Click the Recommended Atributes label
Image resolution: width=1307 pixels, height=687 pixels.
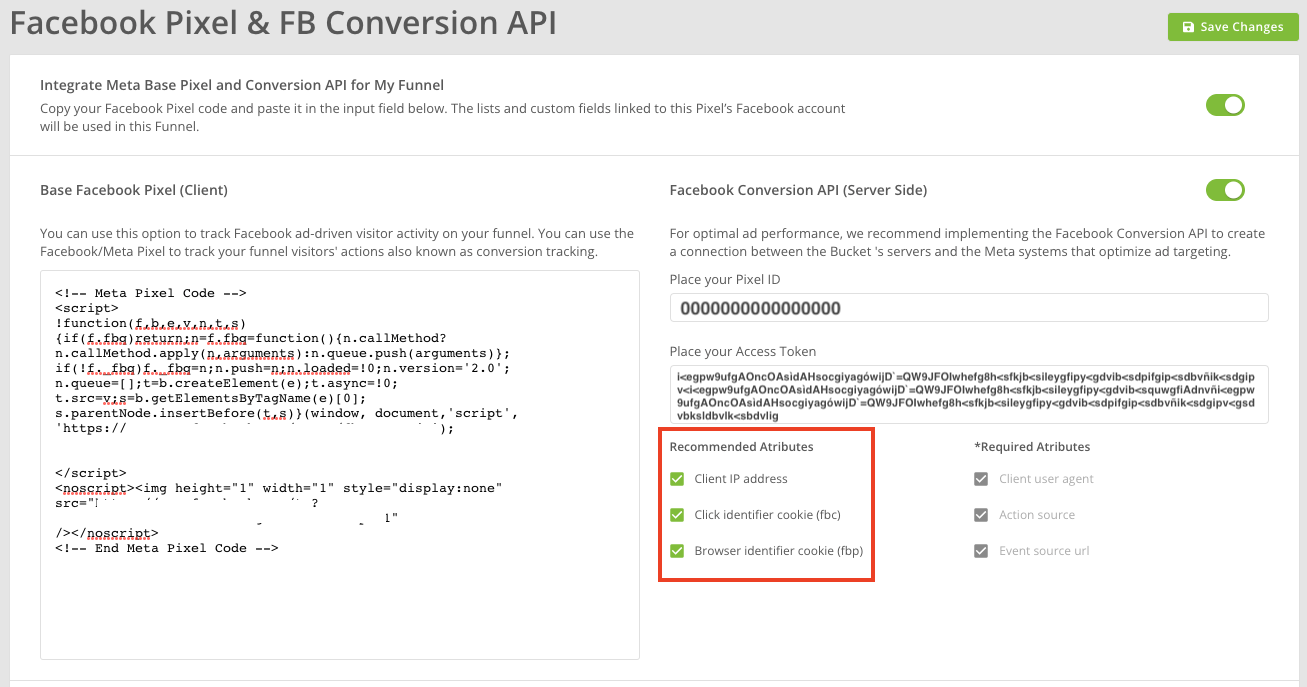[x=741, y=447]
